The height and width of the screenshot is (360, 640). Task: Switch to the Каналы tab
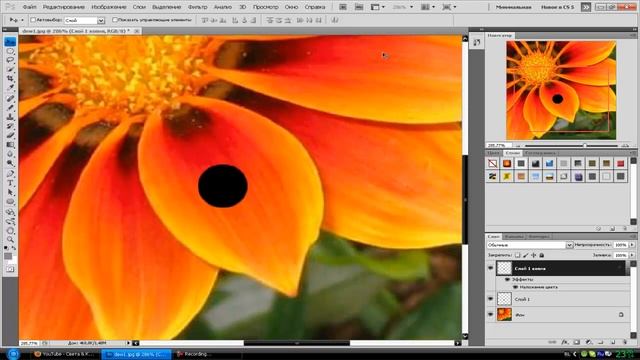point(514,237)
